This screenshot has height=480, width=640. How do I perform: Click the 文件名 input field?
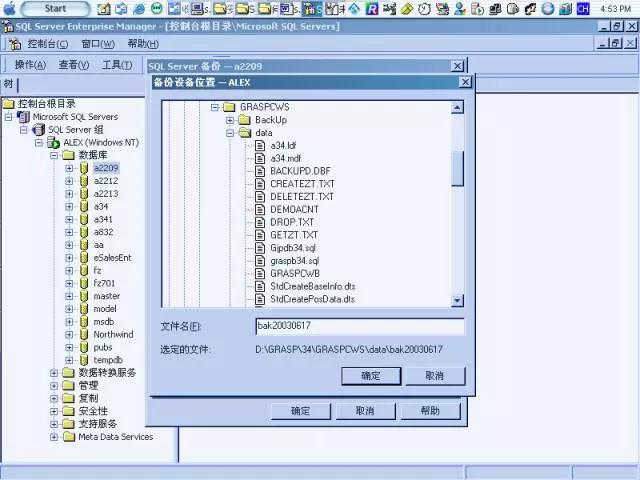tap(359, 327)
